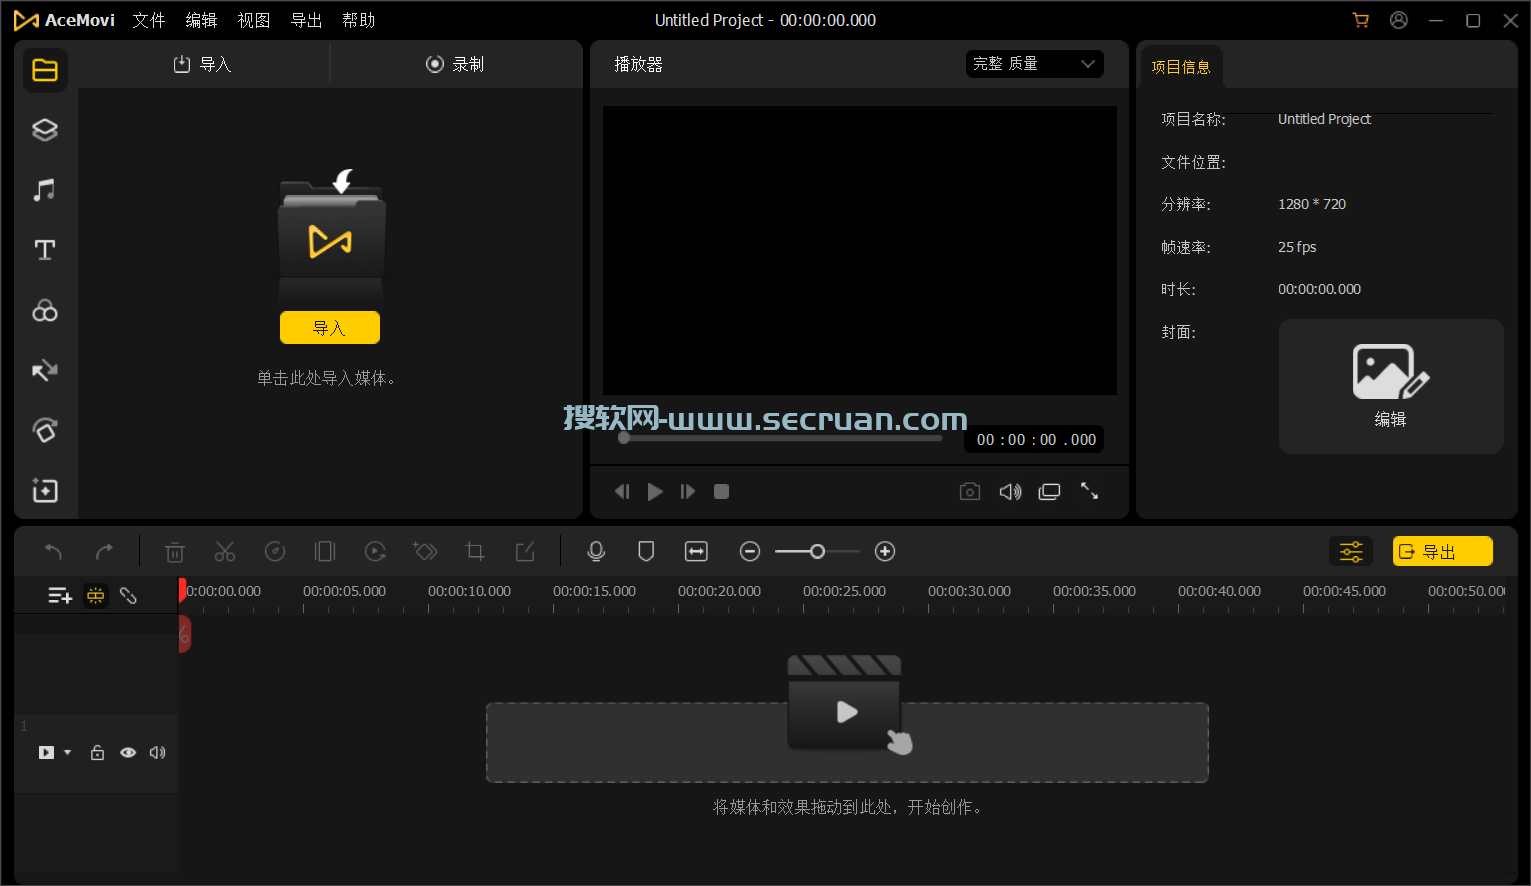Click the speed dial icon in toolbar
This screenshot has height=886, width=1531.
(x=275, y=551)
